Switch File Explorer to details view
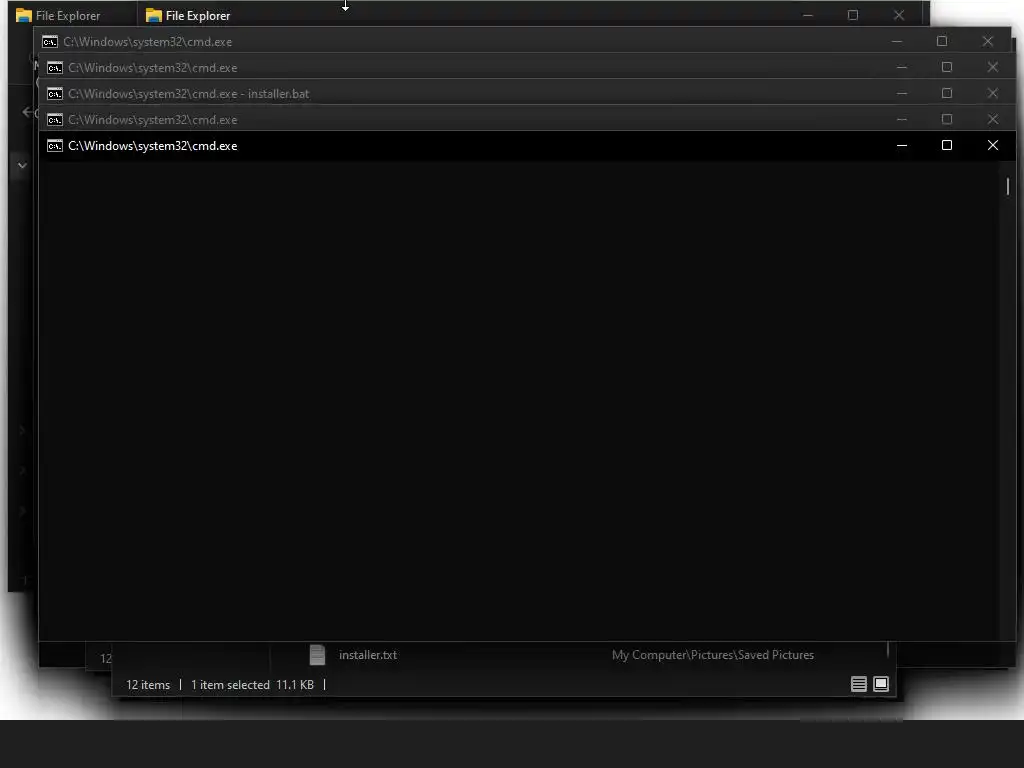The width and height of the screenshot is (1024, 768). (x=859, y=684)
